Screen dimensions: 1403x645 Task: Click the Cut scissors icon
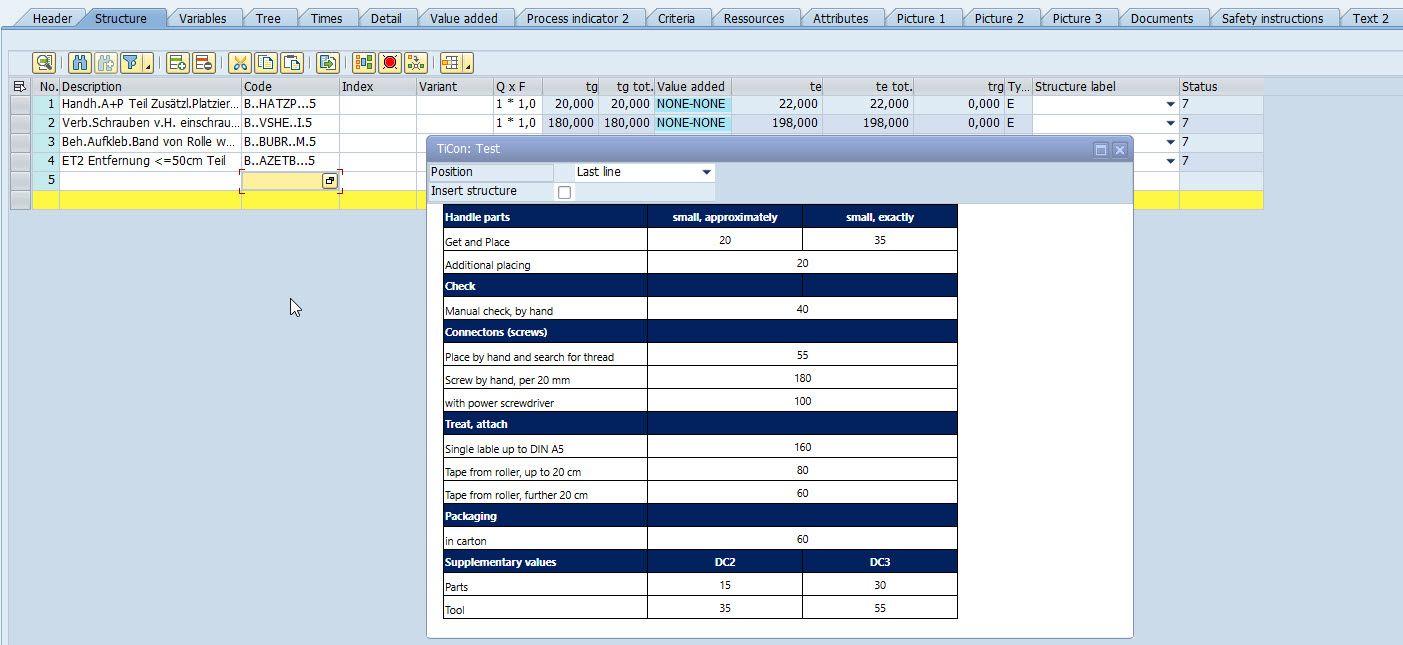[x=239, y=63]
